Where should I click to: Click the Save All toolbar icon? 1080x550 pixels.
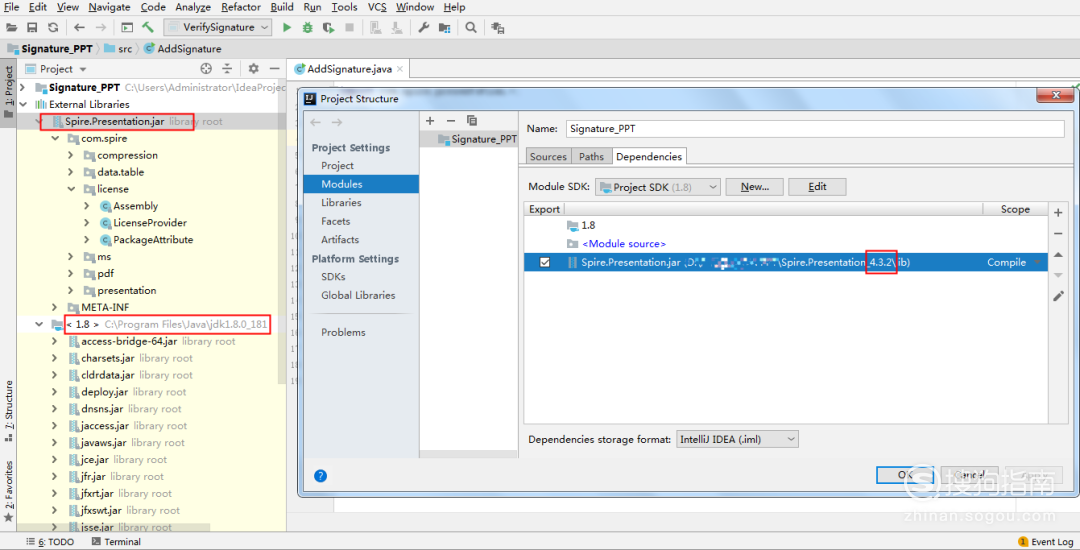32,28
